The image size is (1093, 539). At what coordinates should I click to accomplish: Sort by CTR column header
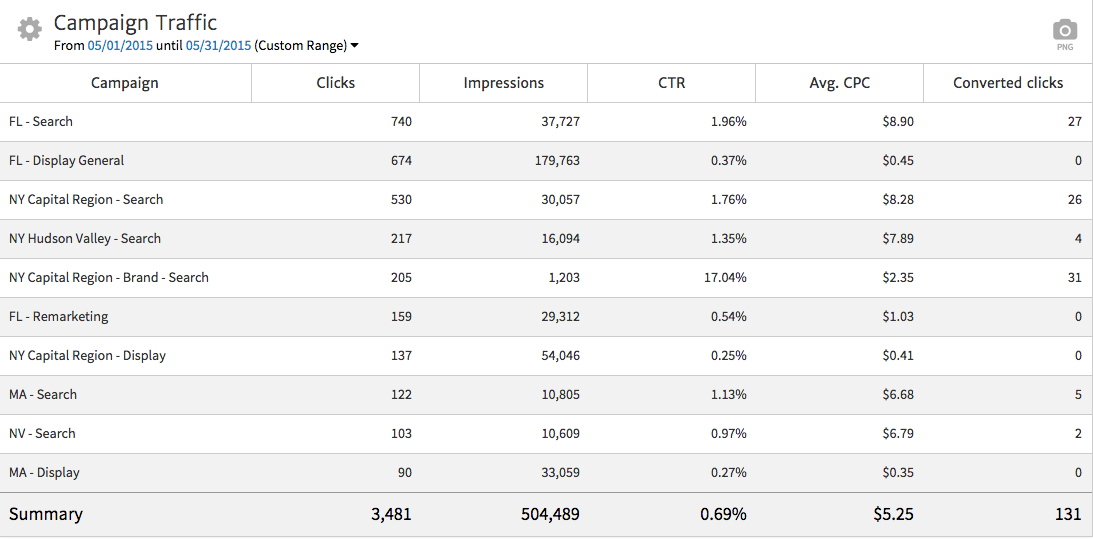[671, 83]
